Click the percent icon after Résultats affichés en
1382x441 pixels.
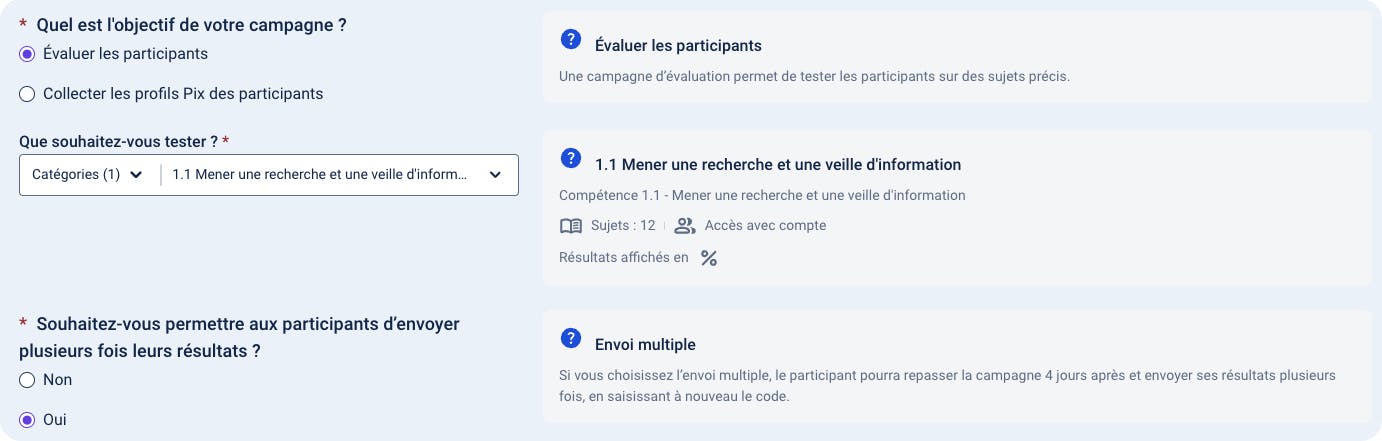pos(709,258)
